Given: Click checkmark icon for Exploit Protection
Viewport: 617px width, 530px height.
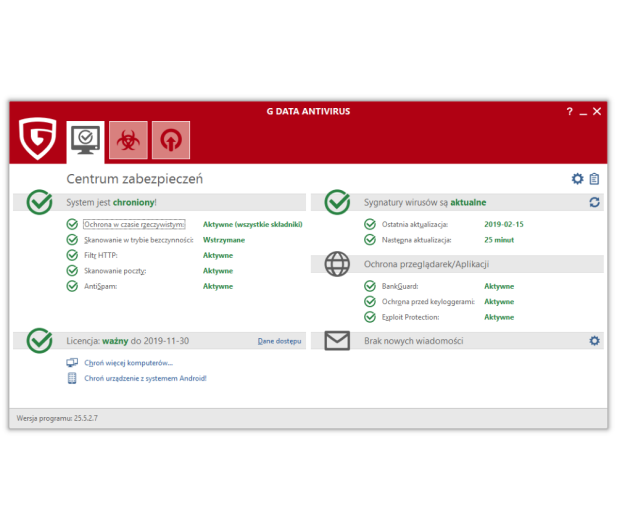Looking at the screenshot, I should pos(370,317).
